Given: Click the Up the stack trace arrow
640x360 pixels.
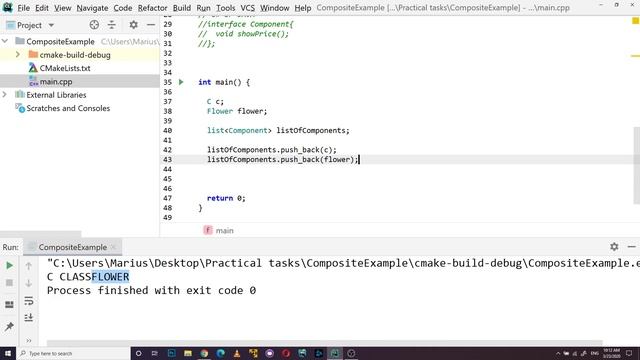Looking at the screenshot, I should pos(29,266).
